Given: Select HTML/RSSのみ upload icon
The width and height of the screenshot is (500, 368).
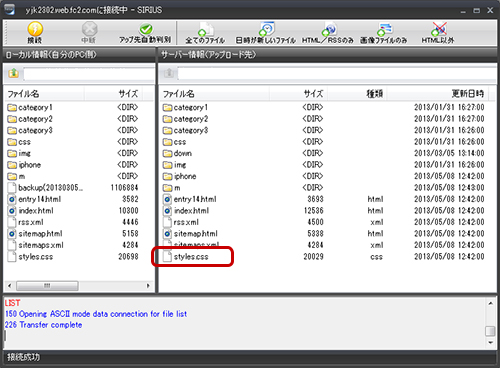Looking at the screenshot, I should (328, 33).
